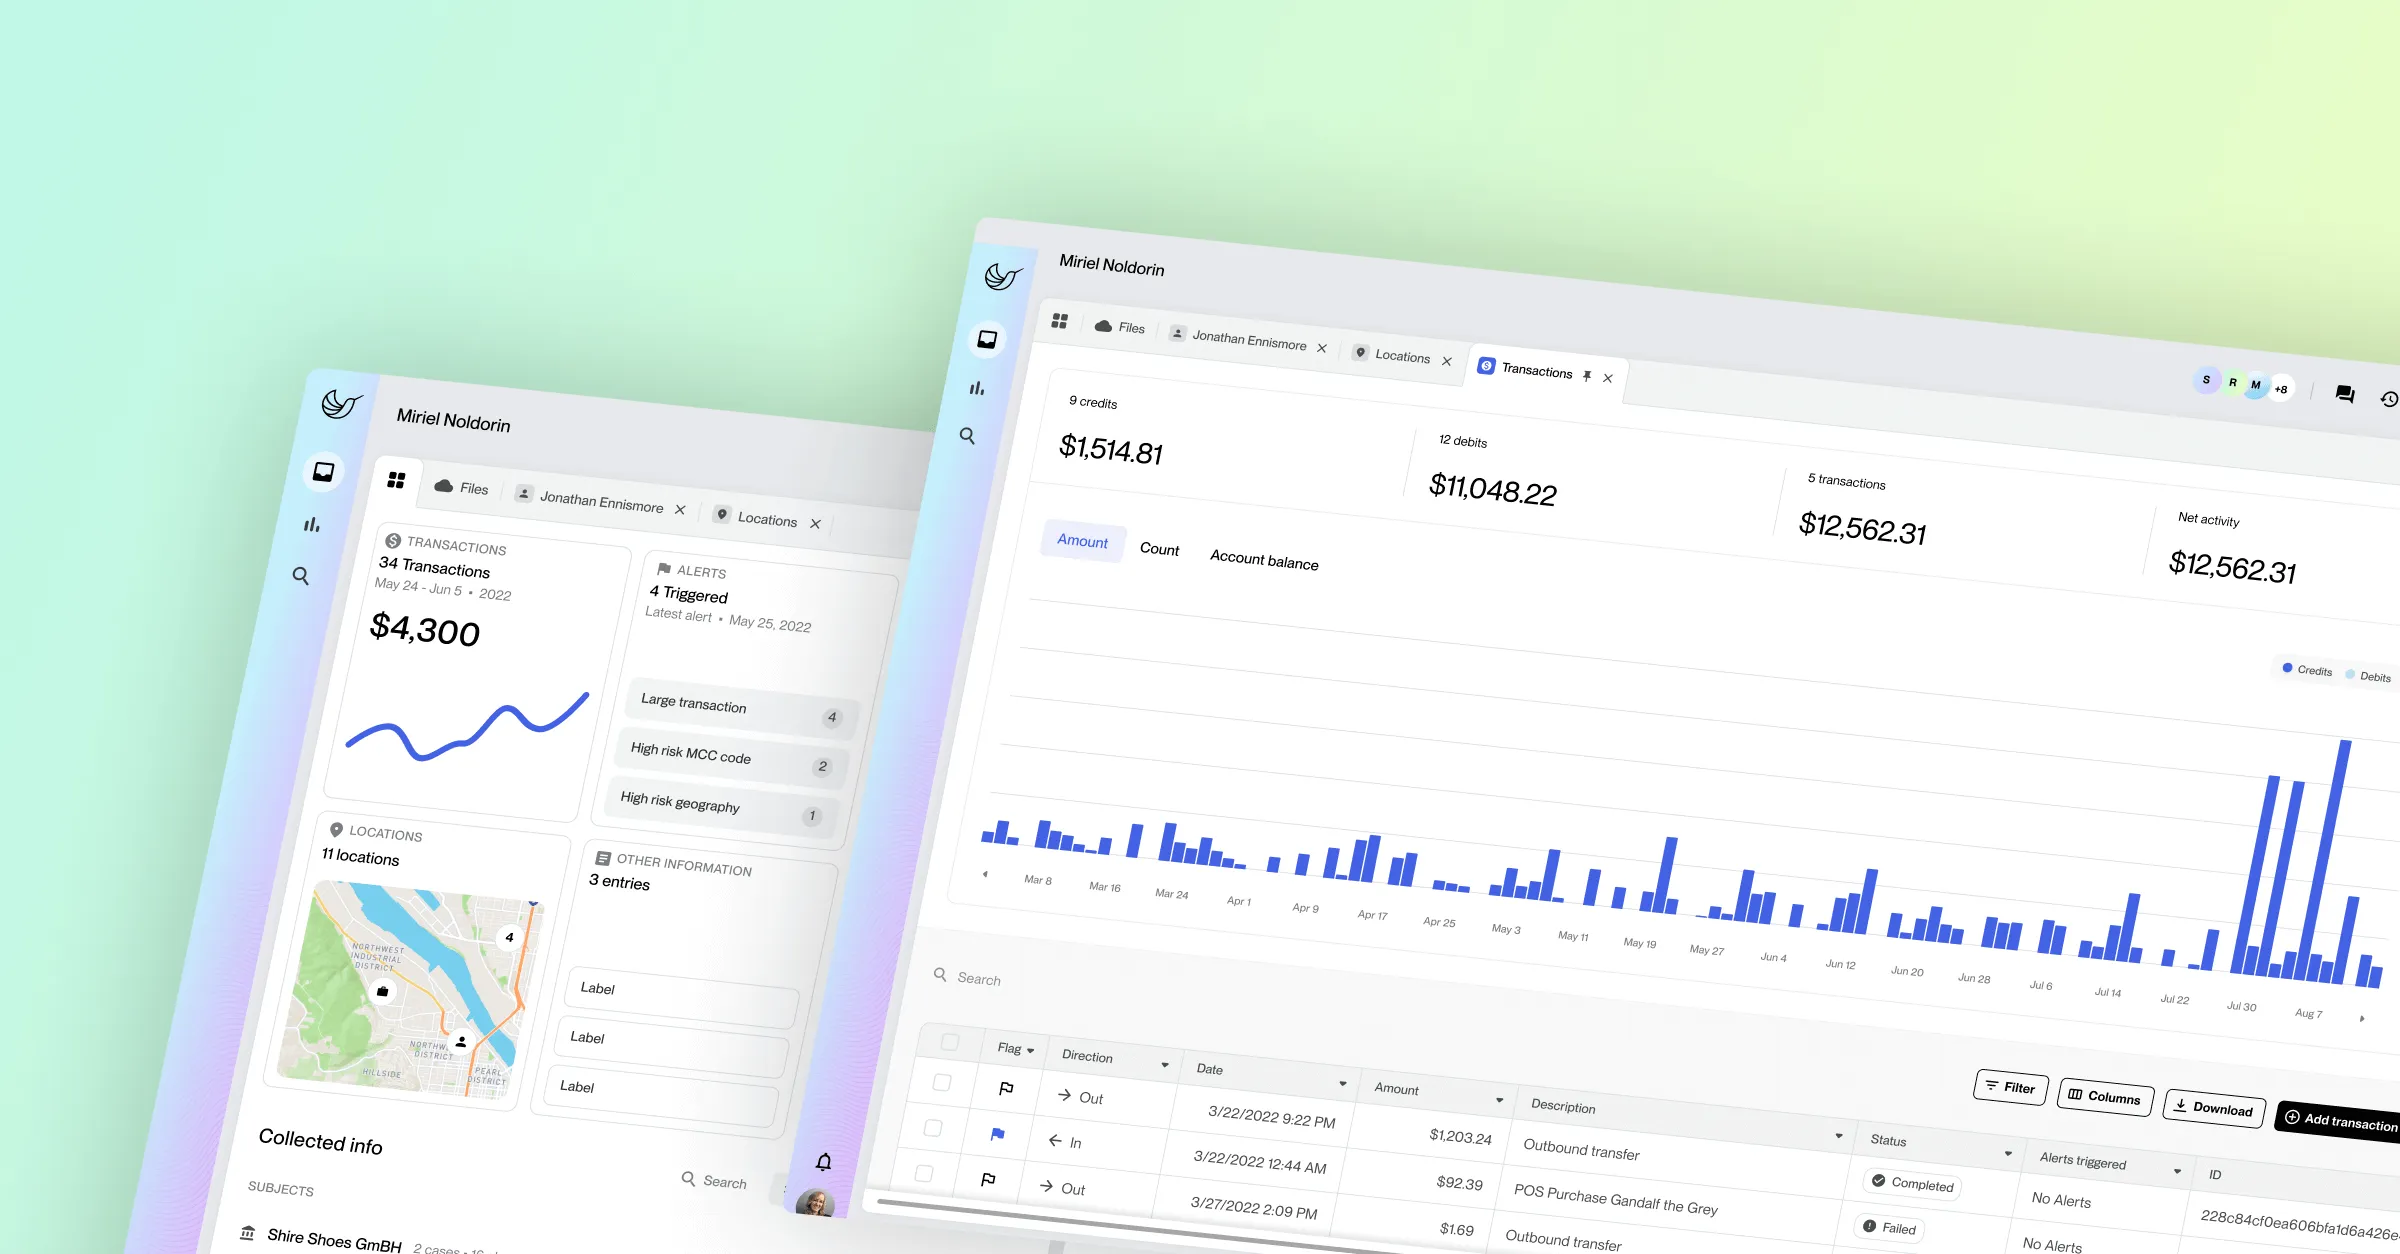Screen dimensions: 2400x1254
Task: Open the notification bell icon
Action: point(823,1162)
